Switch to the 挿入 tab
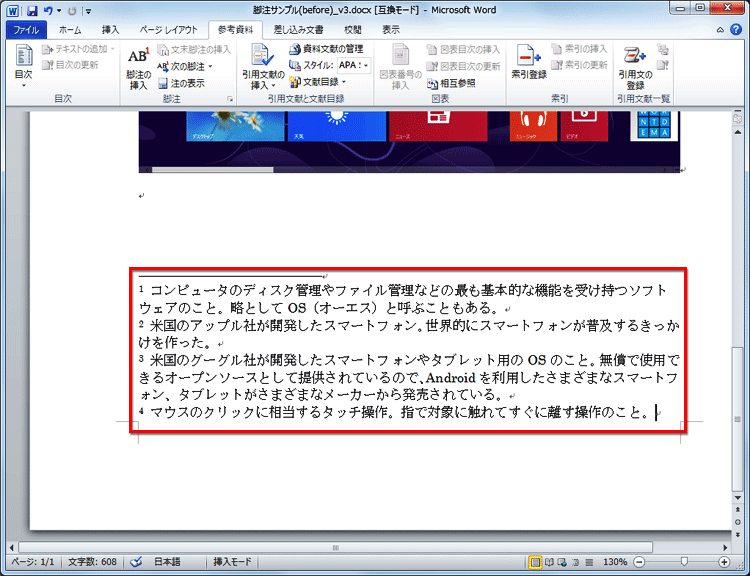The width and height of the screenshot is (750, 576). (110, 30)
